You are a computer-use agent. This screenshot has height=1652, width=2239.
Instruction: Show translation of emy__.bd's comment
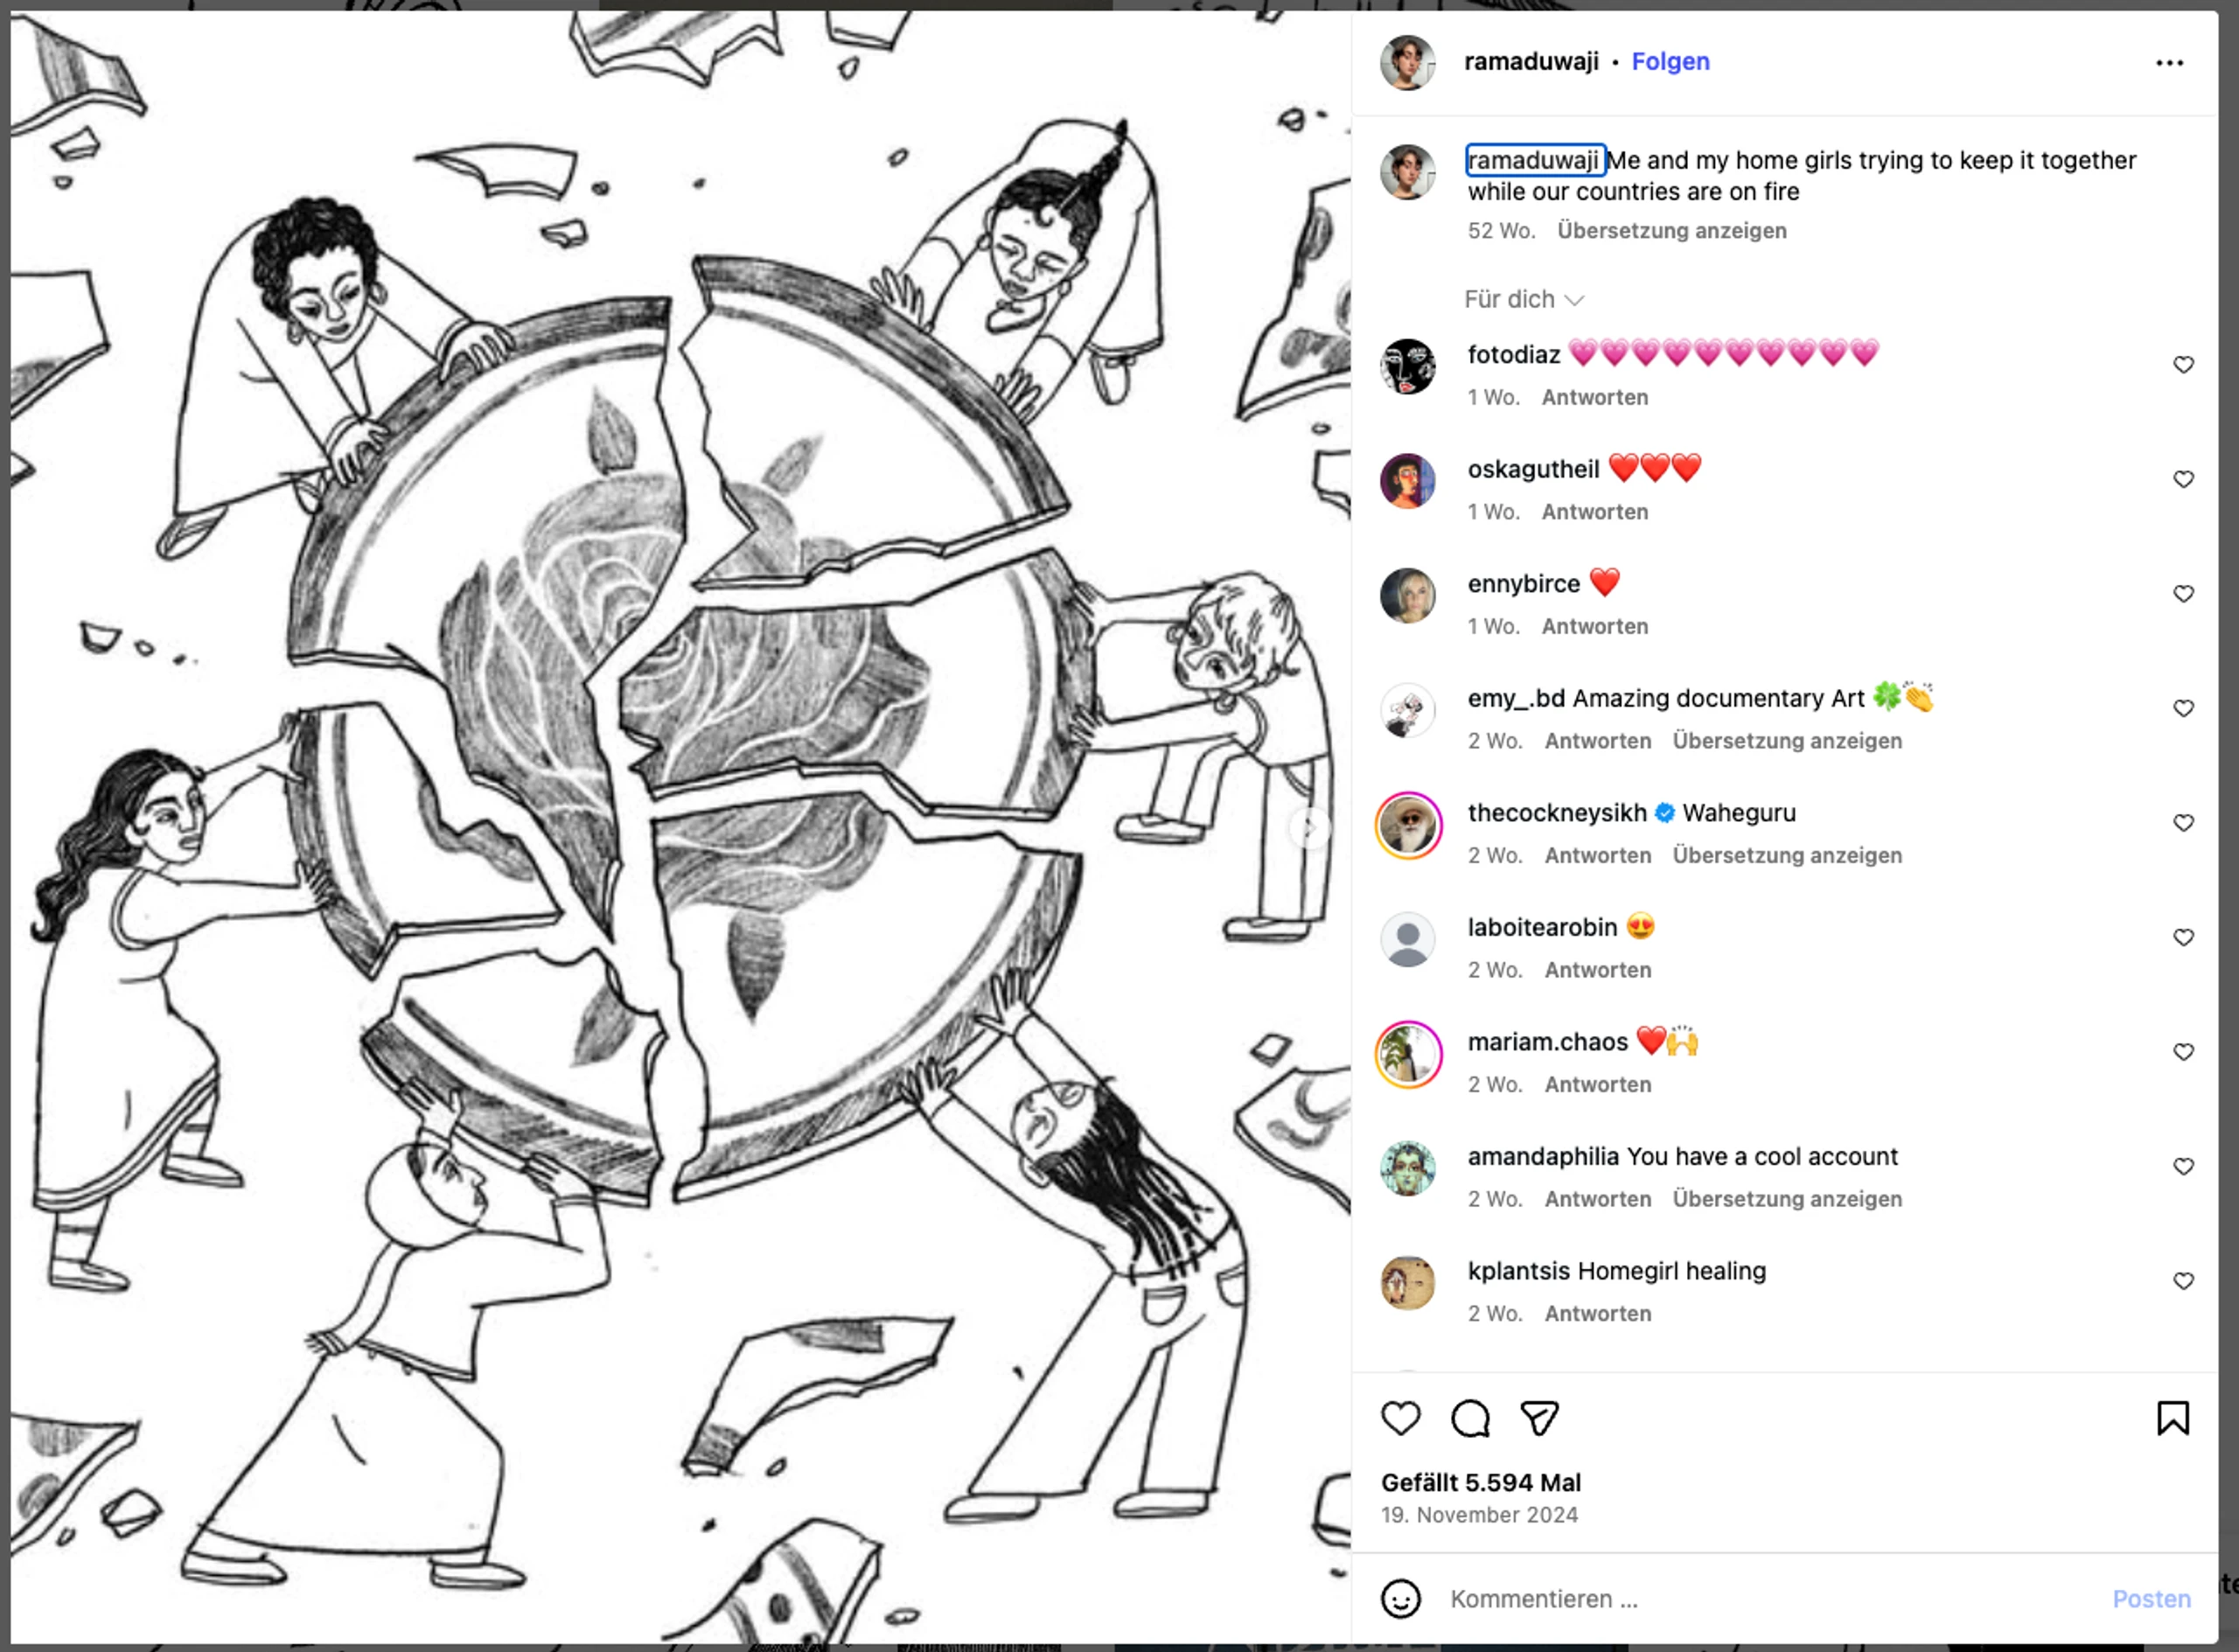[x=1787, y=741]
